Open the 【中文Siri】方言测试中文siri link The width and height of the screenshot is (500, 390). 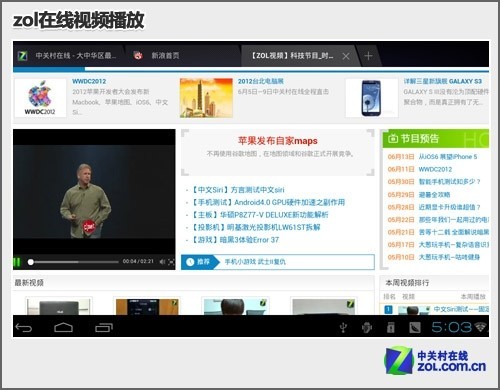click(238, 190)
